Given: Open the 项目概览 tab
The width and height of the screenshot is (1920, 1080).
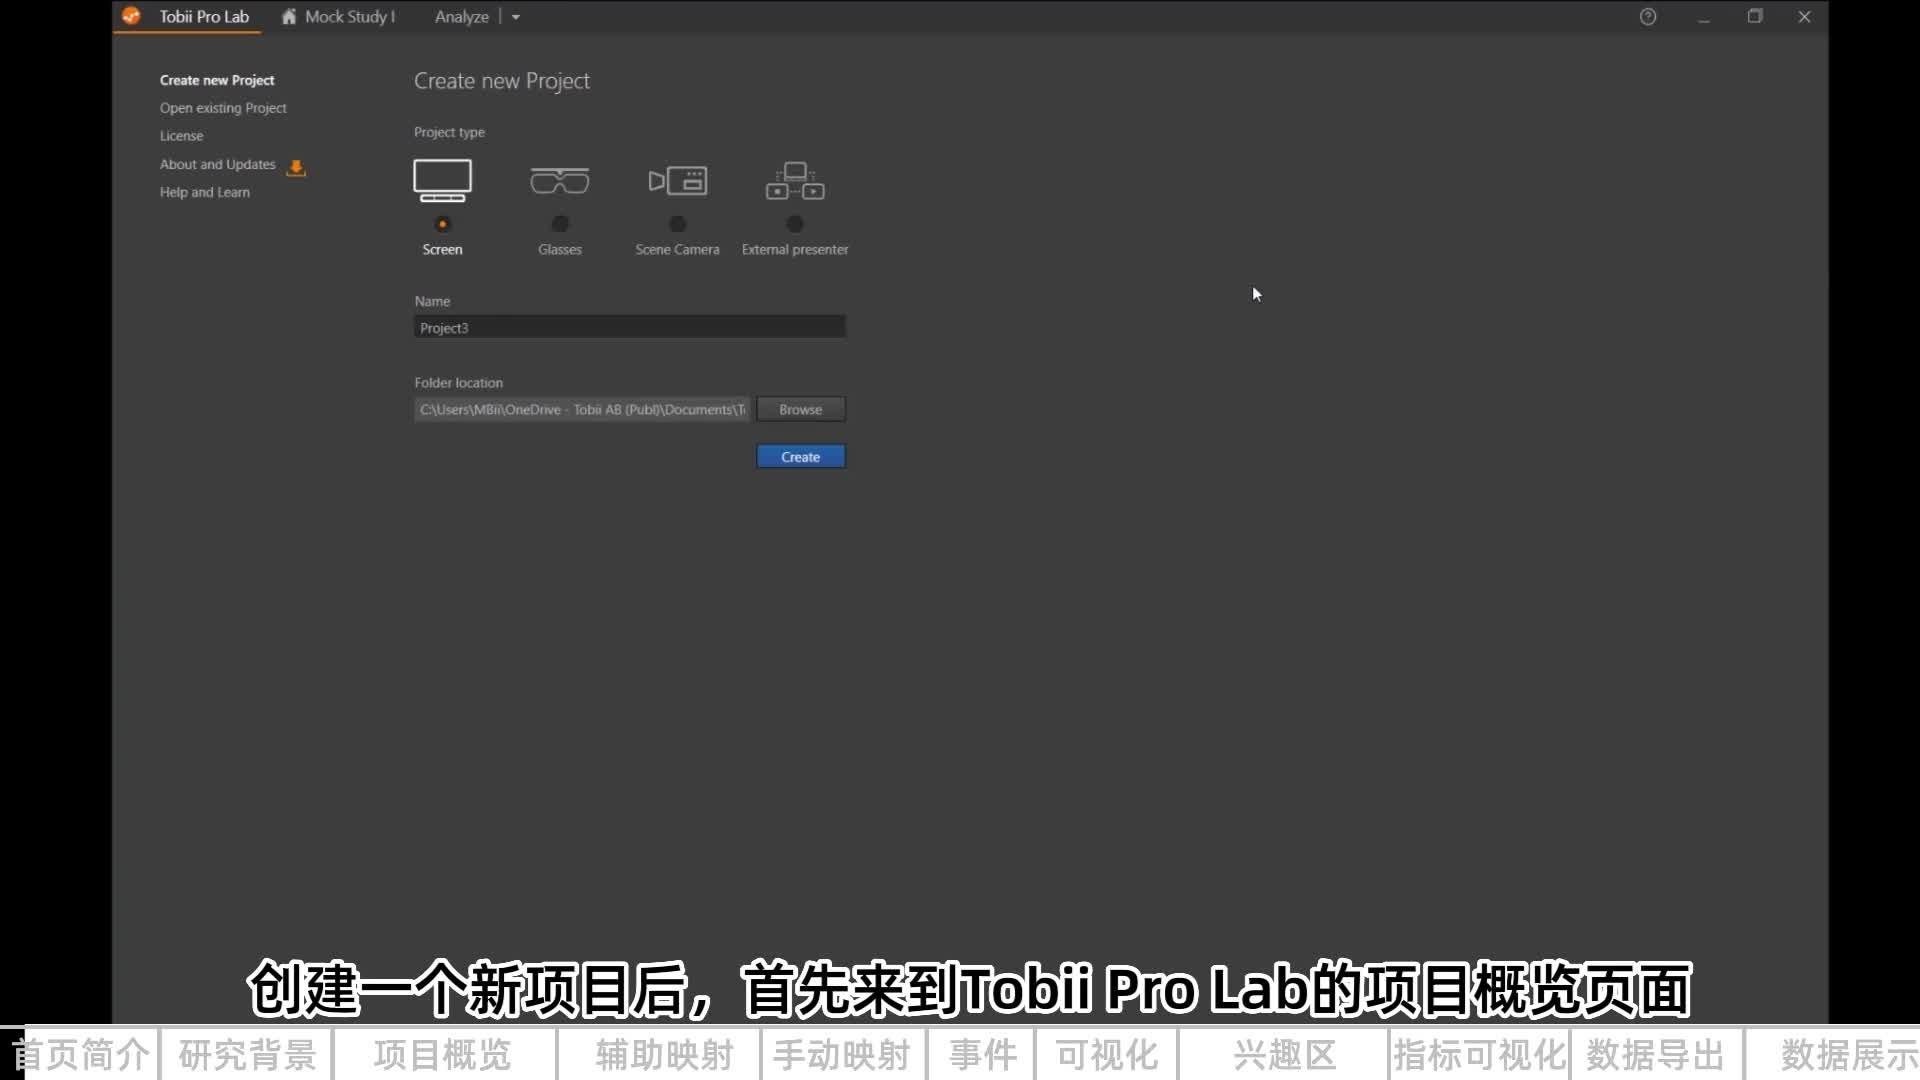Looking at the screenshot, I should [x=443, y=1054].
